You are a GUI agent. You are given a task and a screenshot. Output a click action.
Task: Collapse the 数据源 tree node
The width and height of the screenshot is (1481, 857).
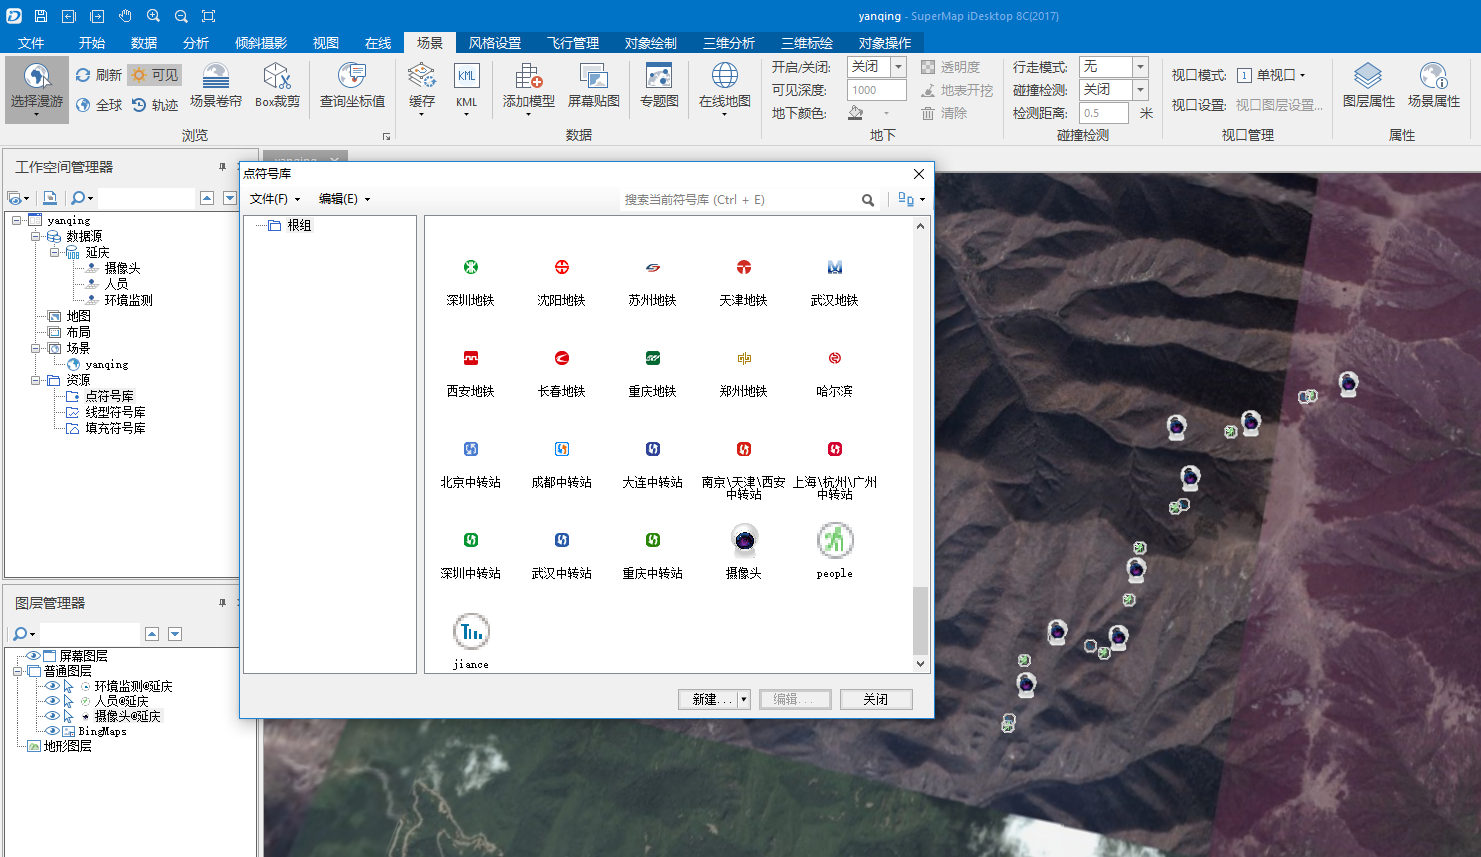(35, 236)
